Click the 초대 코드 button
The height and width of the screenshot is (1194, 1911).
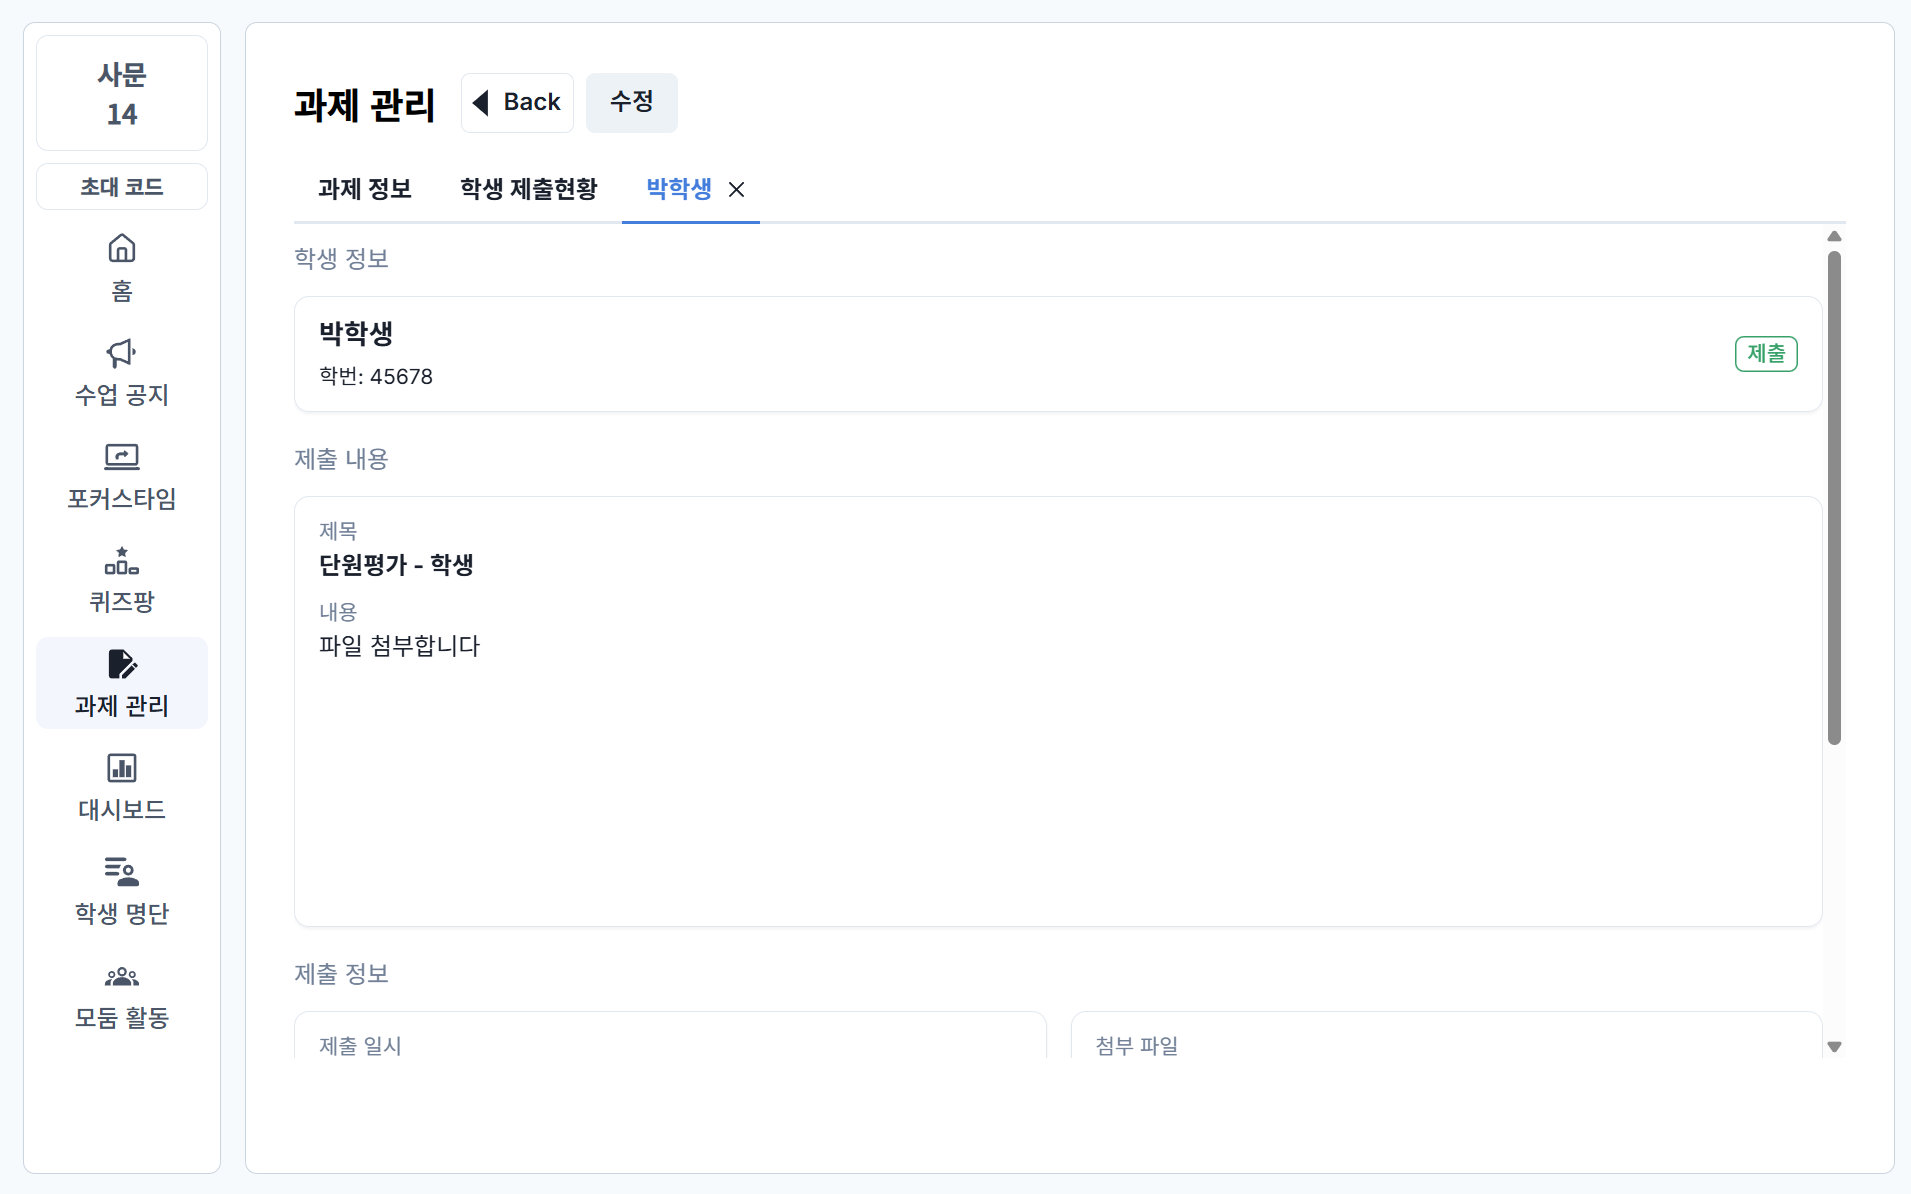click(x=122, y=187)
